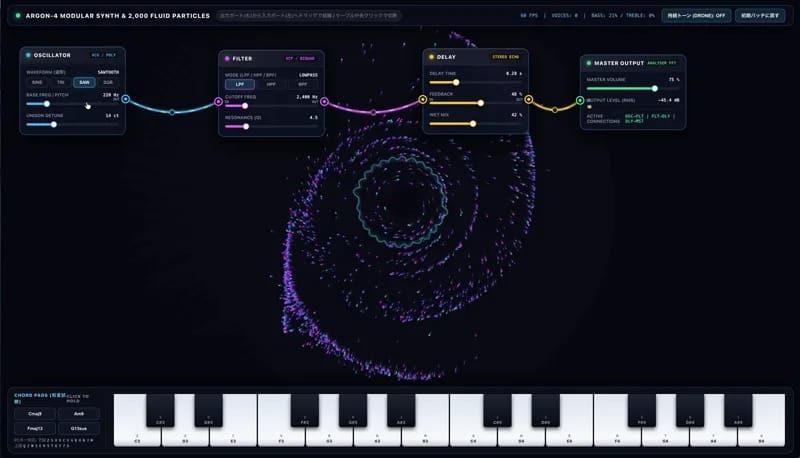Click the yellow cable midpoint between Delay and Master
This screenshot has height=458, width=800.
point(555,110)
